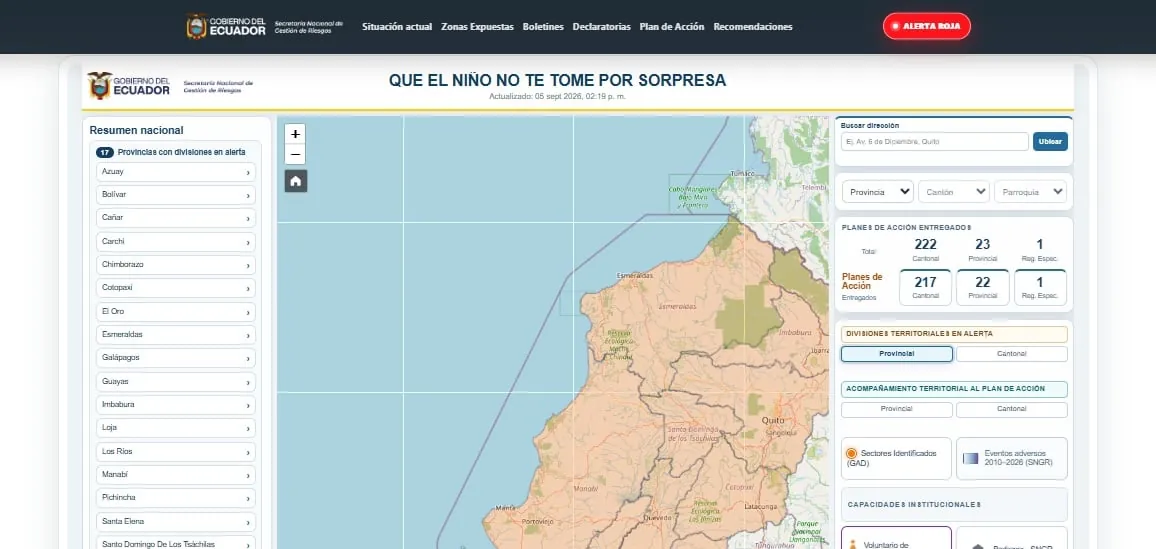Click the Quevedo label on the map
The height and width of the screenshot is (549, 1156).
tap(658, 517)
